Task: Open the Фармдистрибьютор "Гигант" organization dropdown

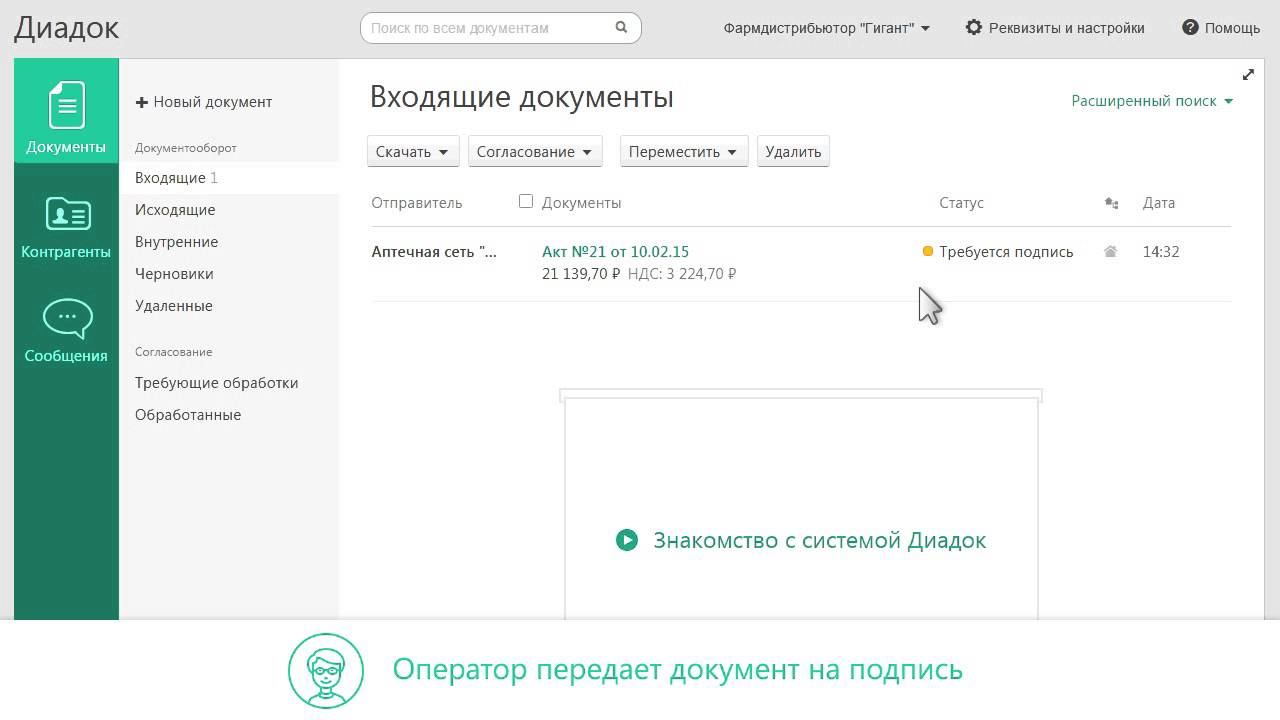Action: pyautogui.click(x=827, y=28)
